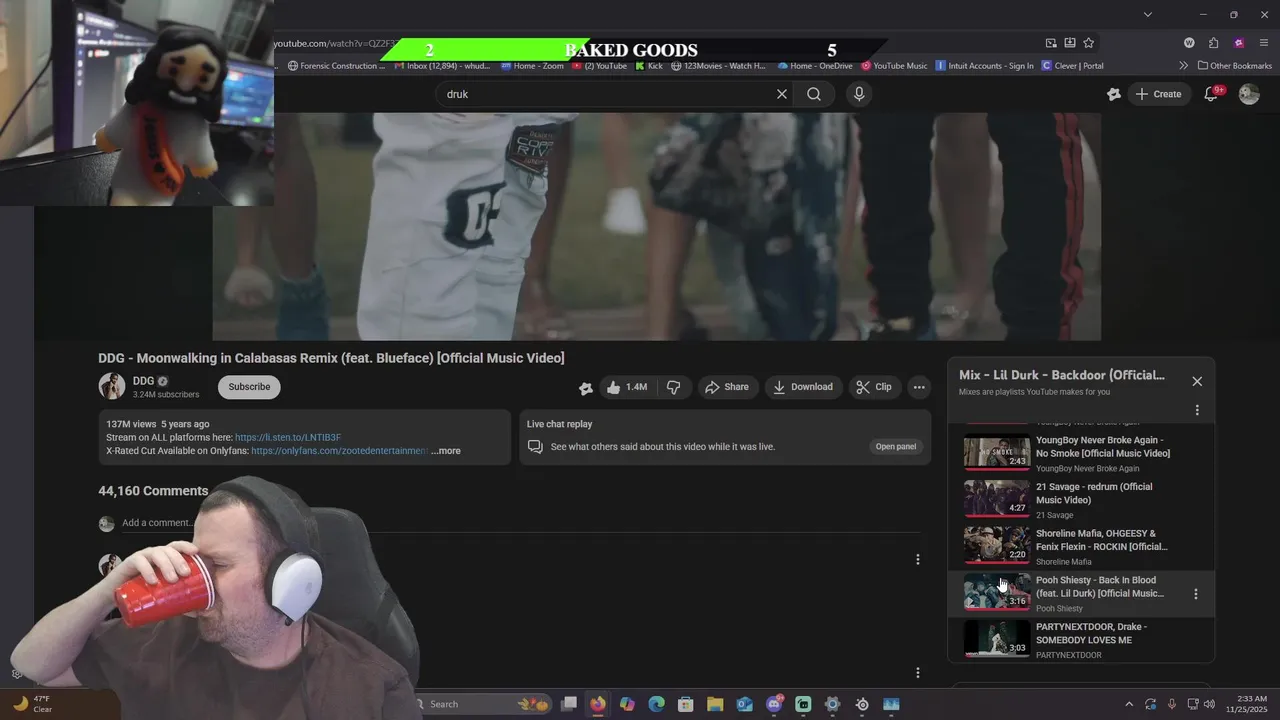Open Other Bookmarks folder
The height and width of the screenshot is (720, 1280).
[1234, 66]
